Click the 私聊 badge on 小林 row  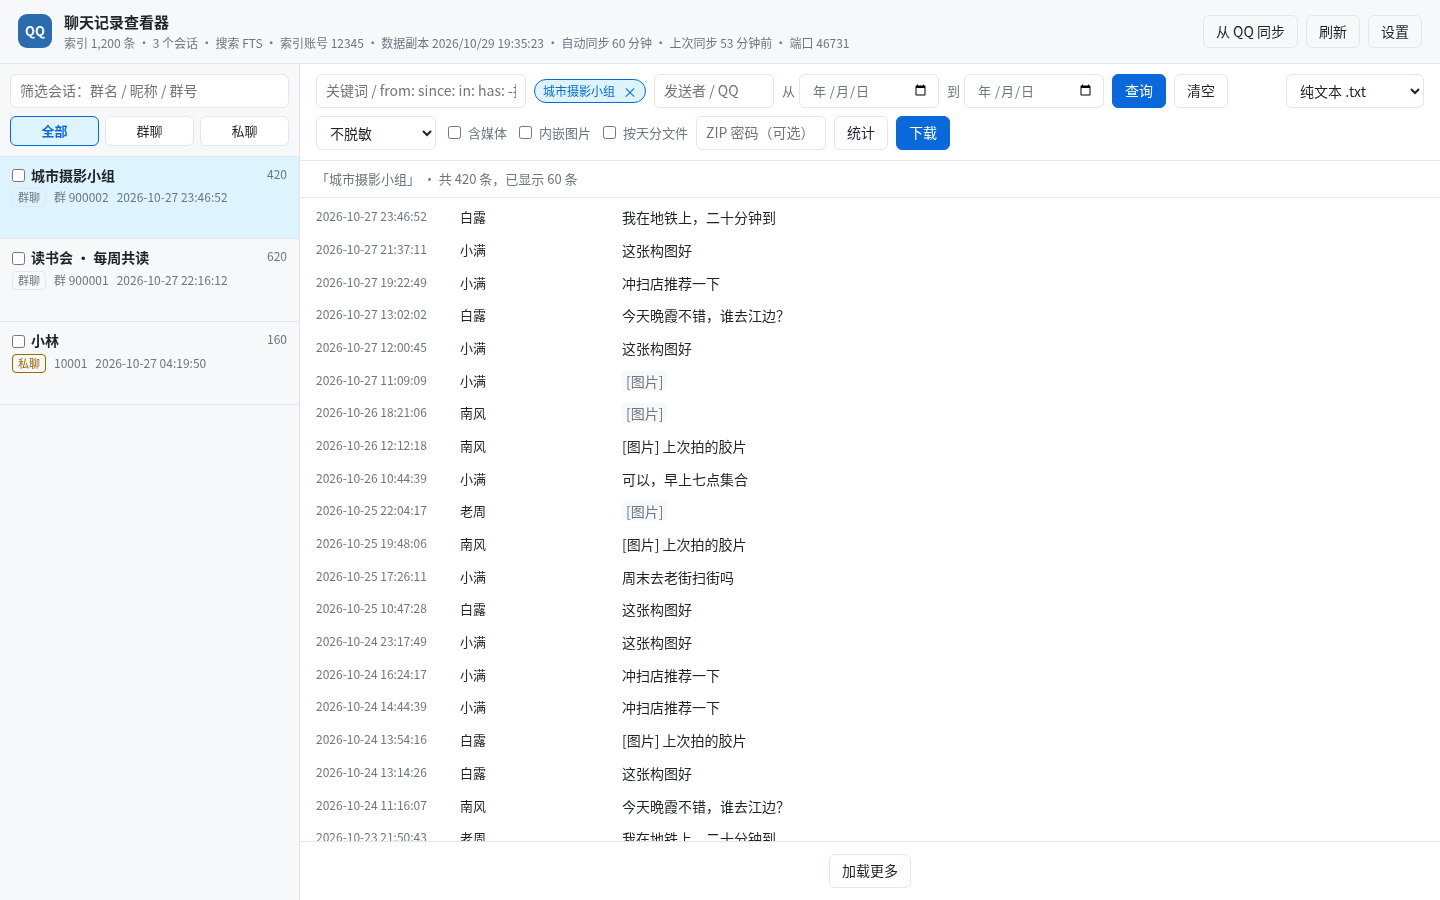coord(29,363)
